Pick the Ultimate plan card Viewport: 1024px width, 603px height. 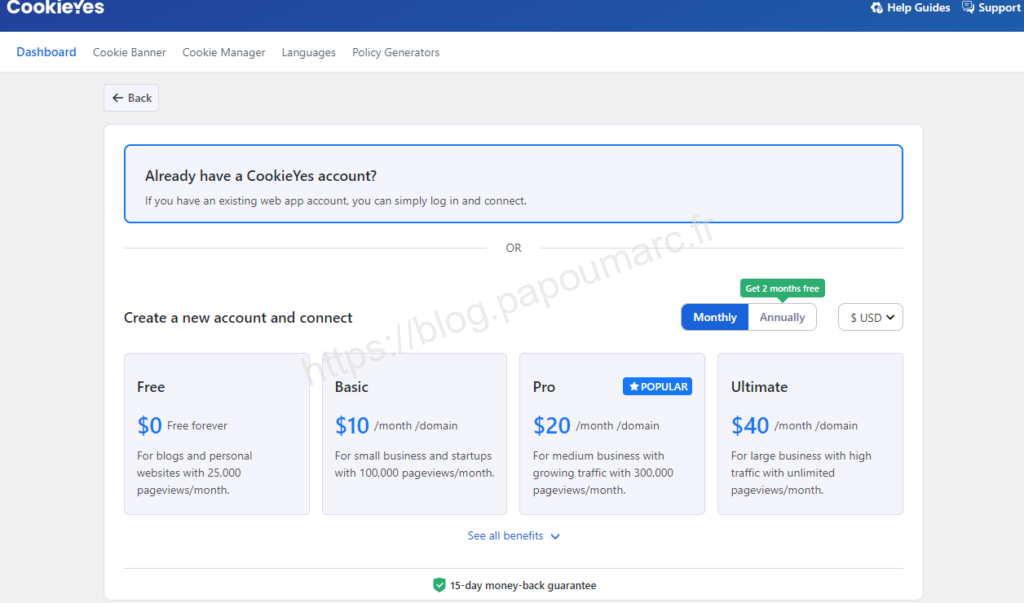click(x=810, y=433)
